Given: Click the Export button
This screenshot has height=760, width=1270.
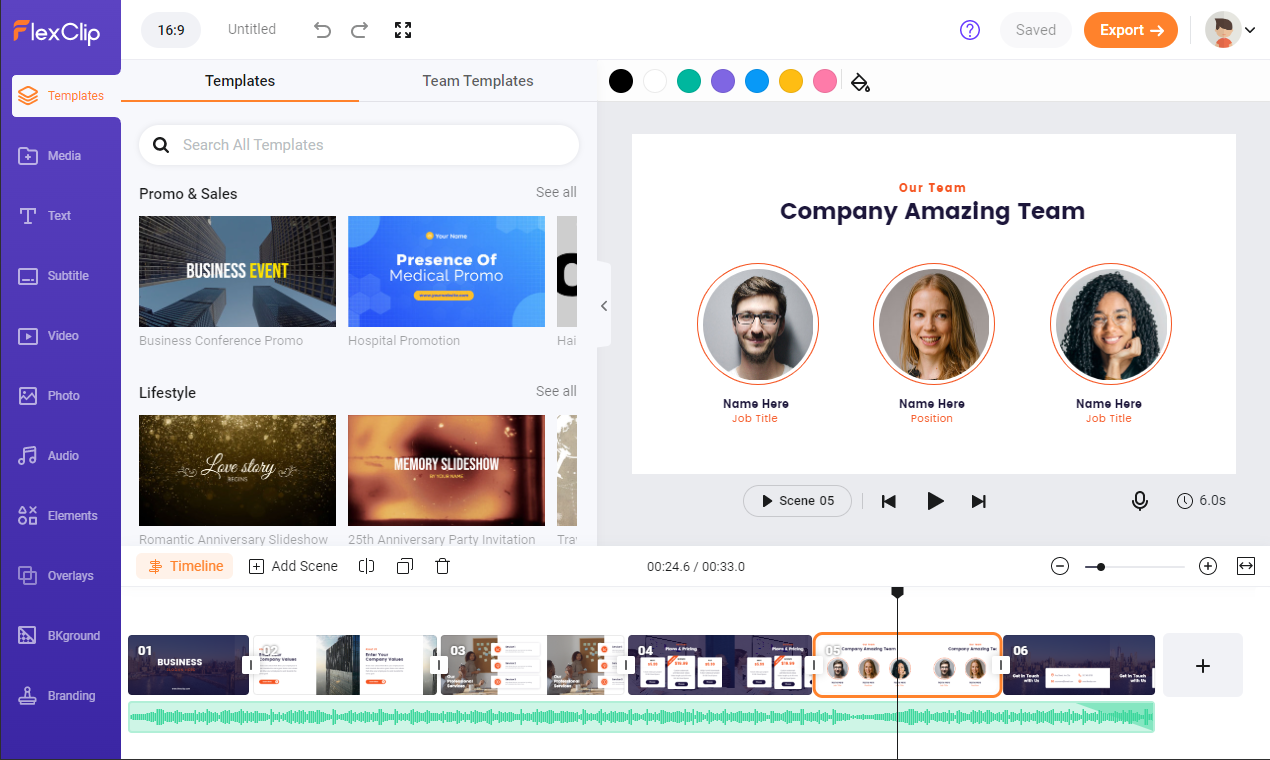Looking at the screenshot, I should pyautogui.click(x=1130, y=30).
